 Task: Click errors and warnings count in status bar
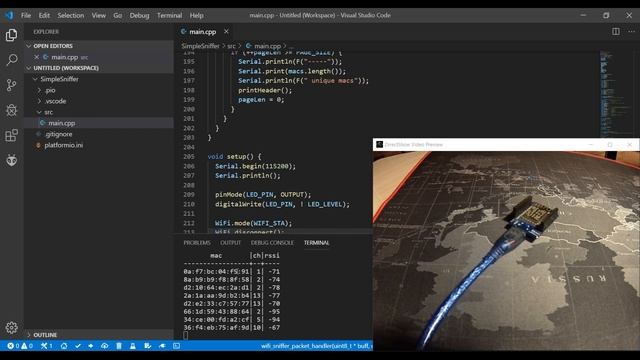[x=20, y=346]
